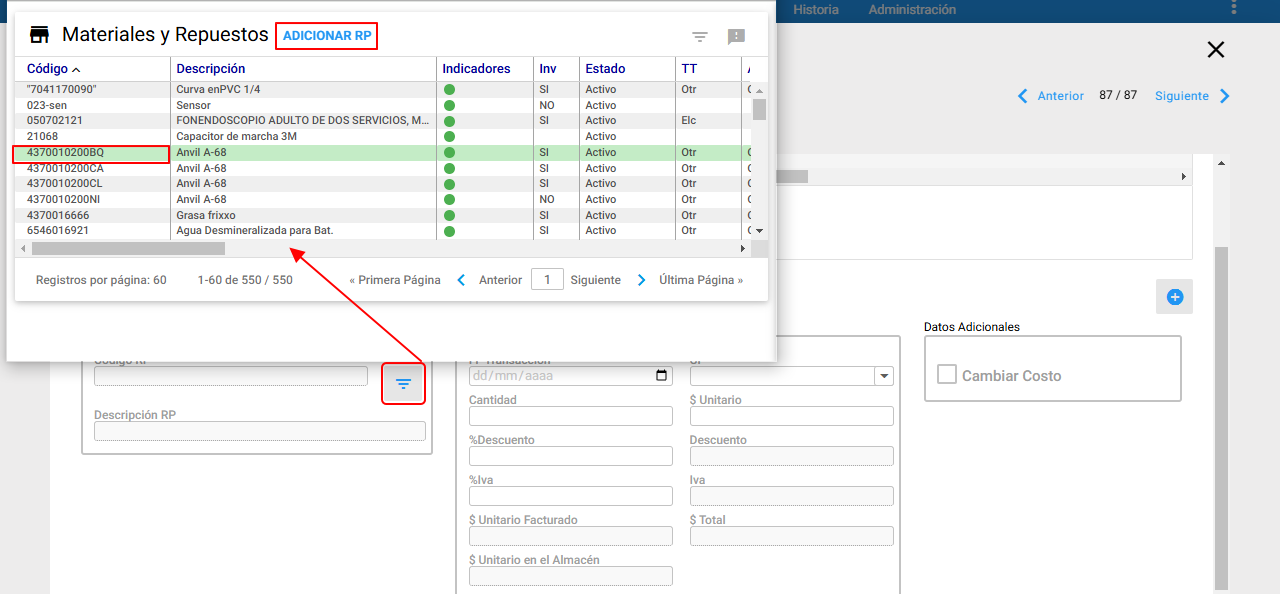
Task: Click the table horizontal scrollbar thumb
Action: (x=128, y=248)
